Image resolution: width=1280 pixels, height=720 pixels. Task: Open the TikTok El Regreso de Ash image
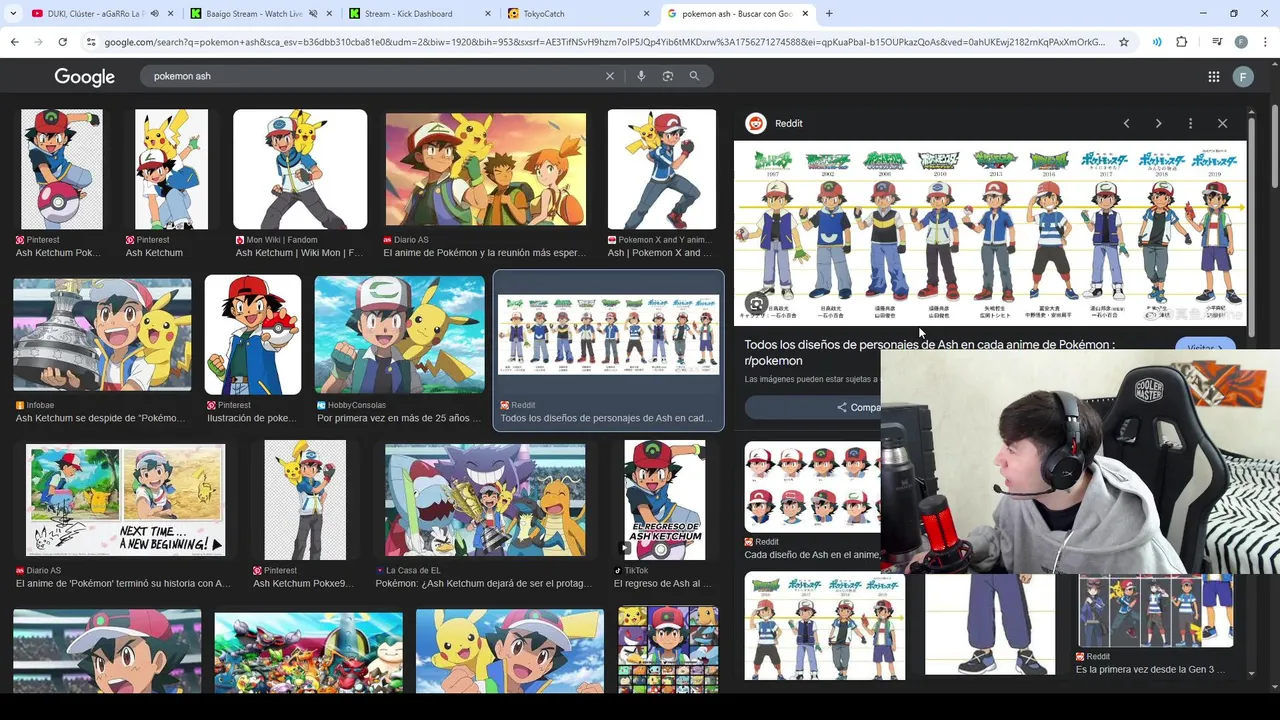(x=665, y=500)
